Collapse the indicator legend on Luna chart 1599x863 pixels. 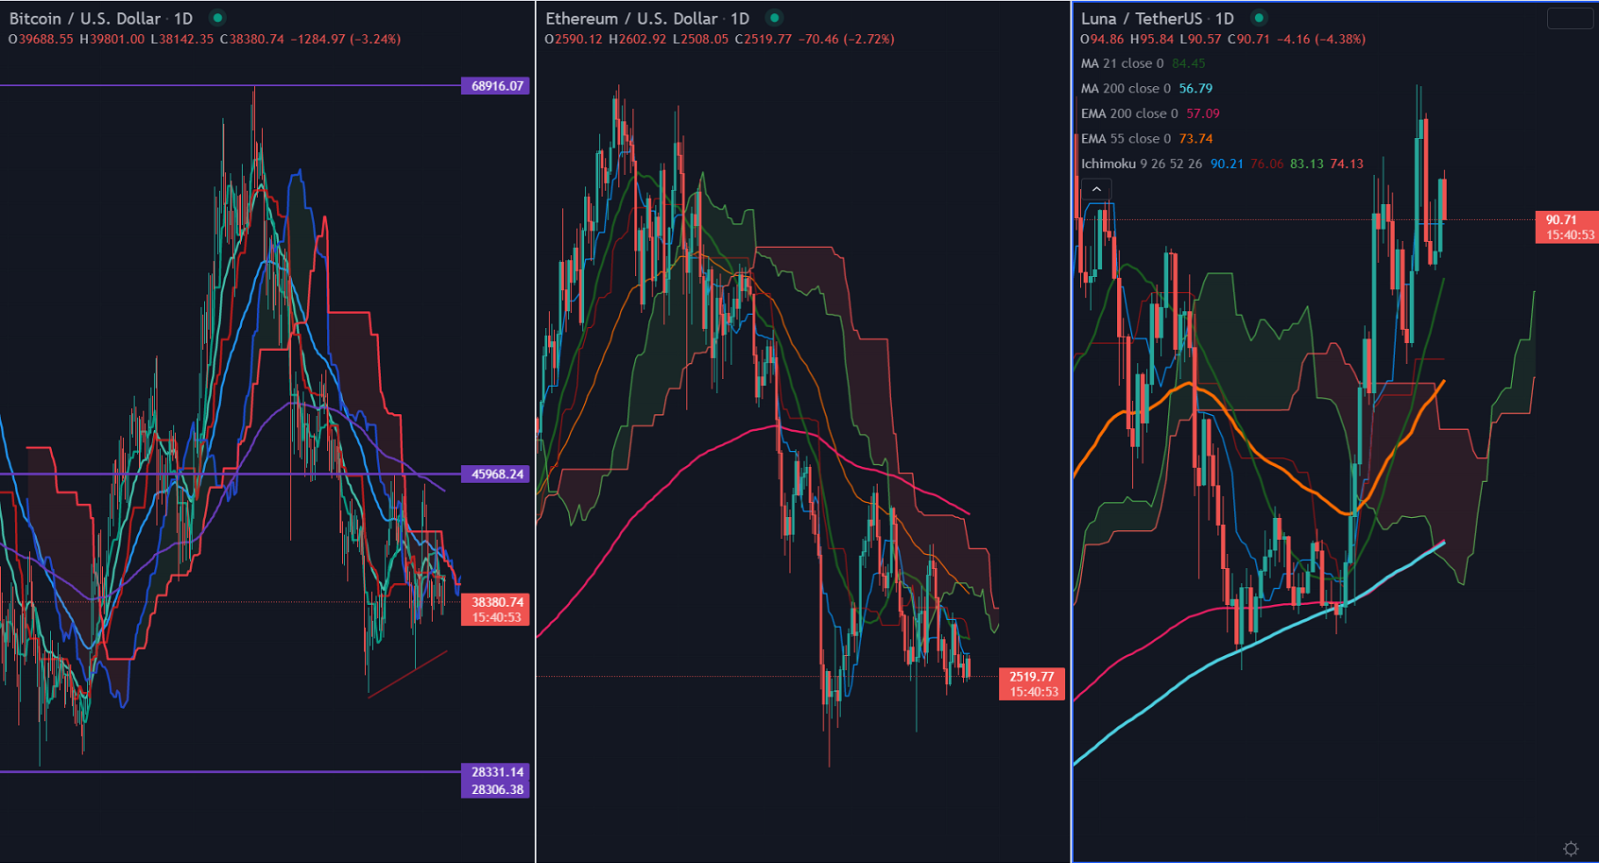1097,189
